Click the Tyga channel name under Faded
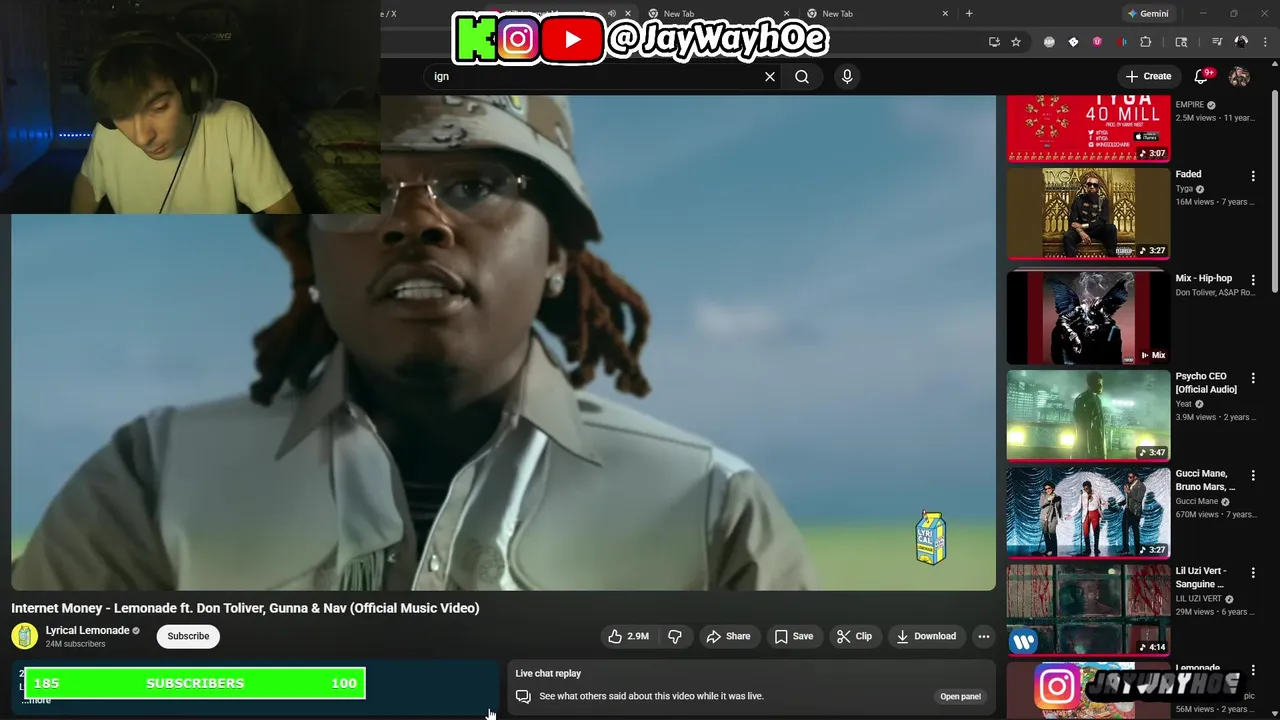This screenshot has width=1280, height=720. (x=1184, y=189)
